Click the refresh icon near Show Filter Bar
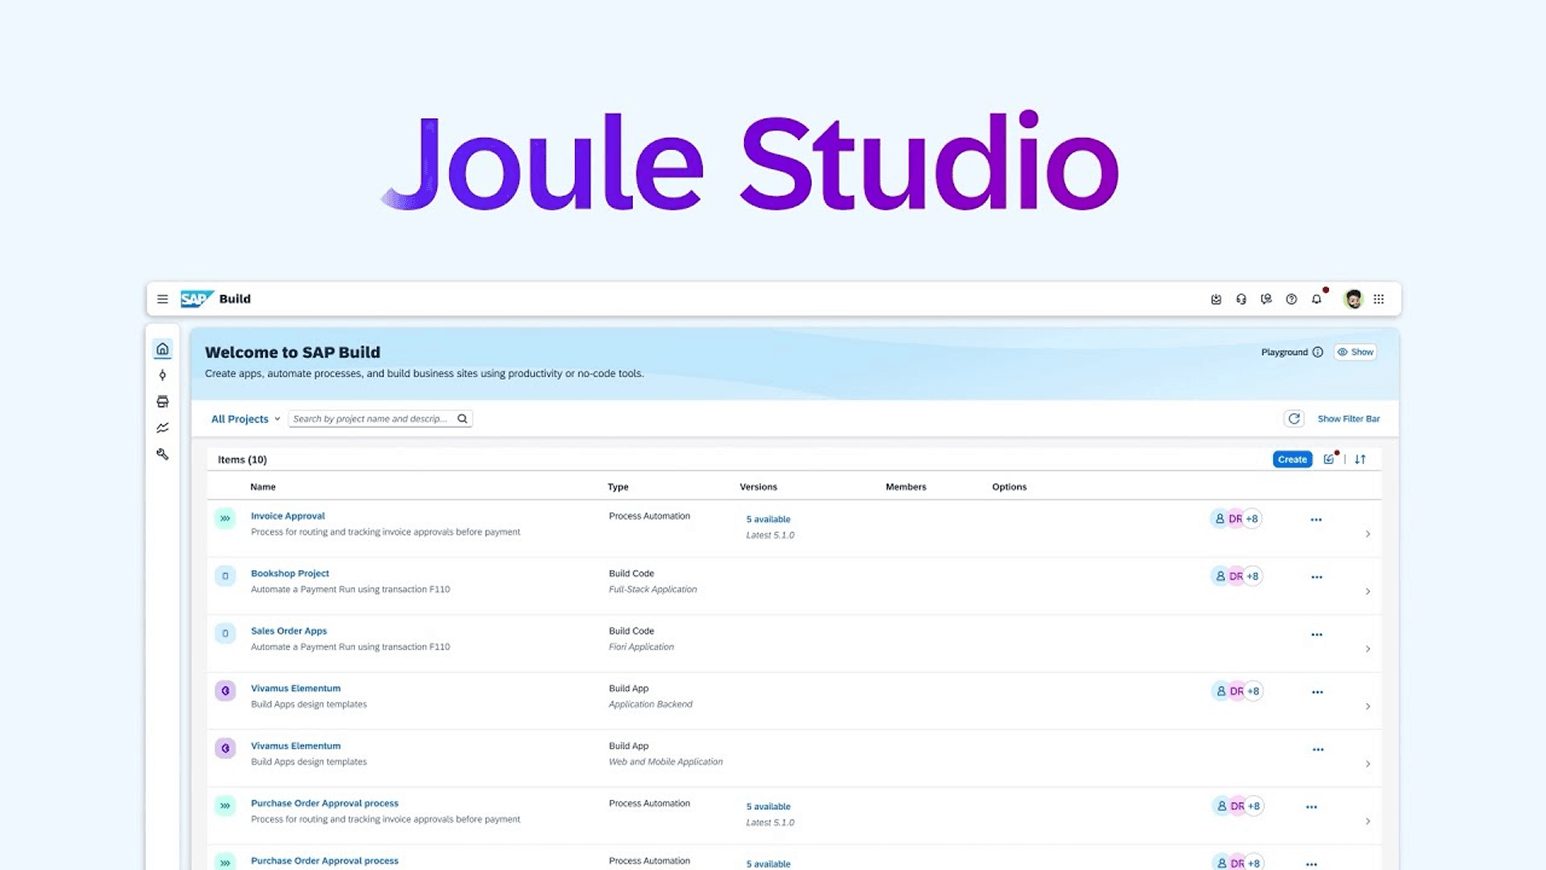The height and width of the screenshot is (870, 1546). coord(1294,418)
